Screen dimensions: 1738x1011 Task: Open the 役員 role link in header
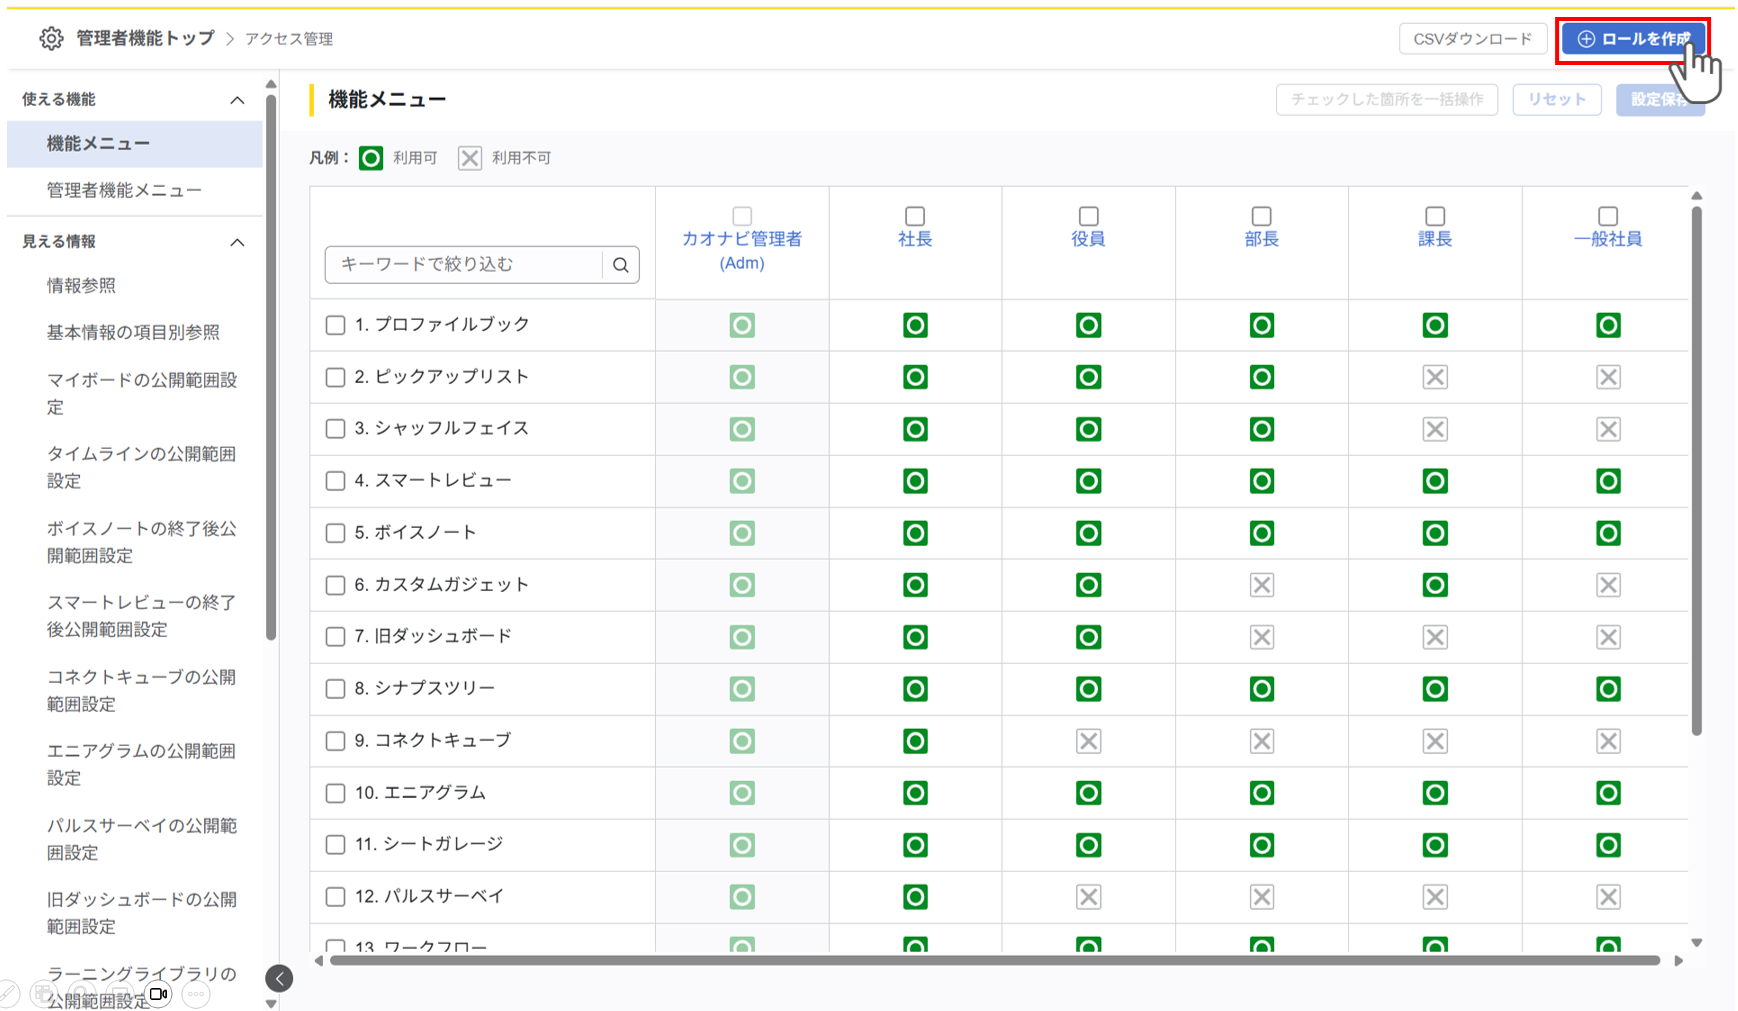point(1088,239)
